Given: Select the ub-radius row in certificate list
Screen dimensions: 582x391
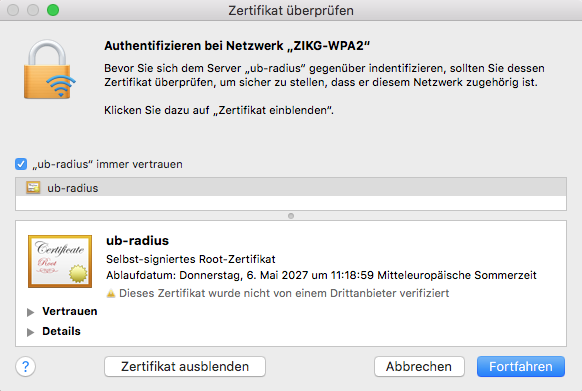Looking at the screenshot, I should (291, 187).
